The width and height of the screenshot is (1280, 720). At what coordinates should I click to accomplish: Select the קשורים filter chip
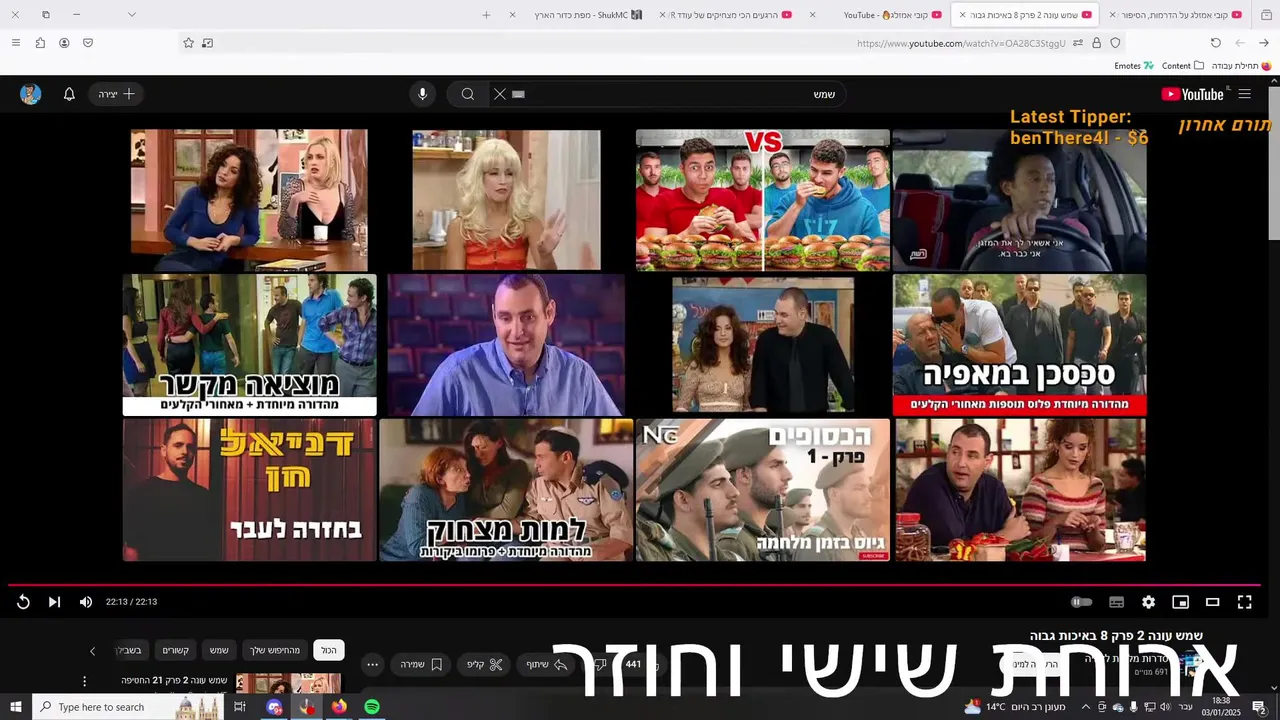pyautogui.click(x=176, y=650)
